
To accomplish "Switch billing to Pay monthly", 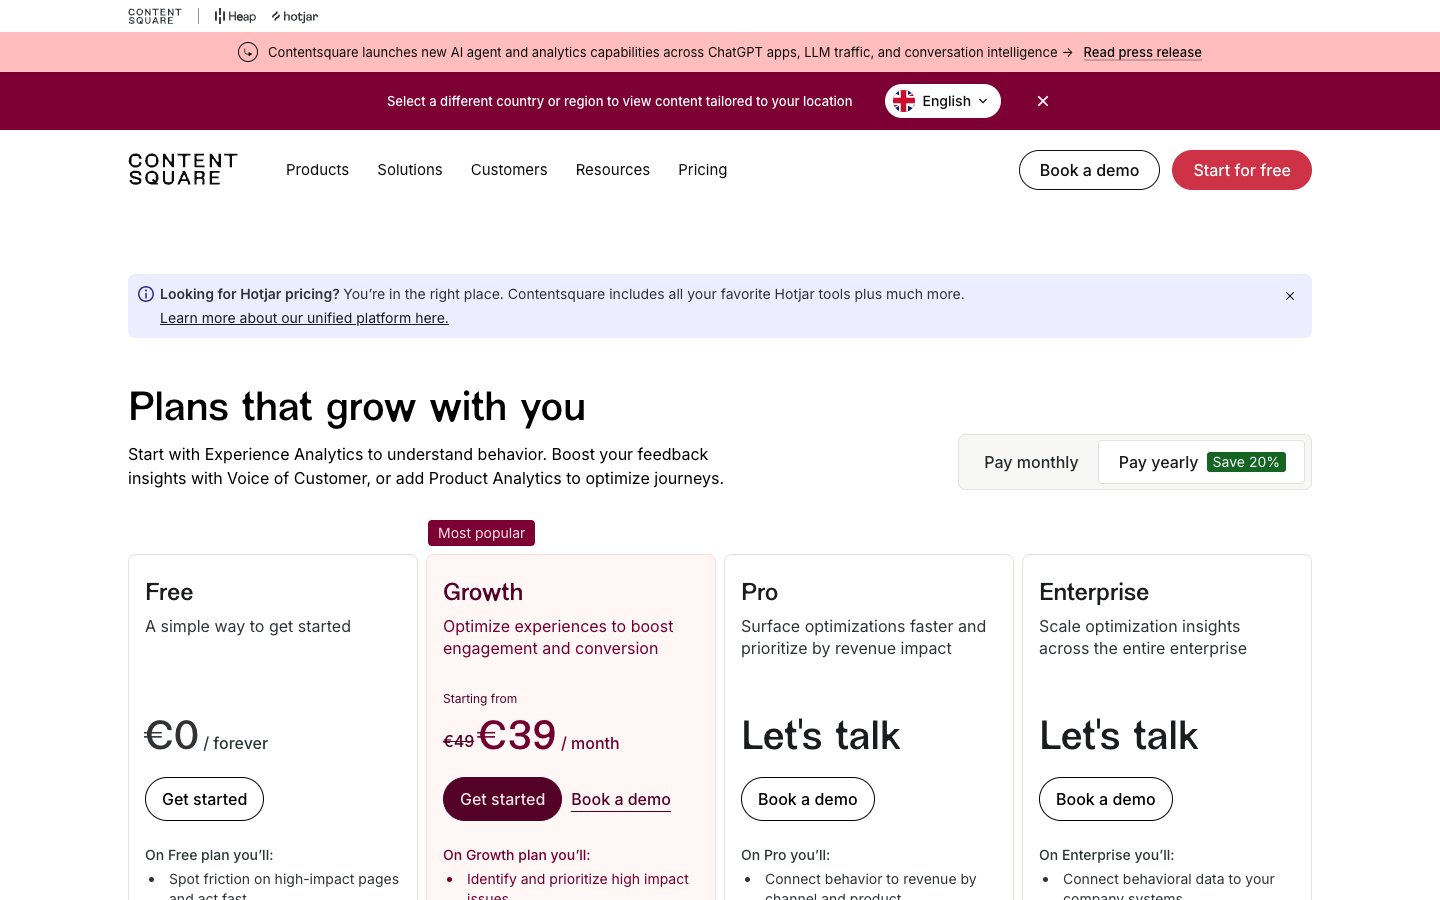I will point(1031,462).
